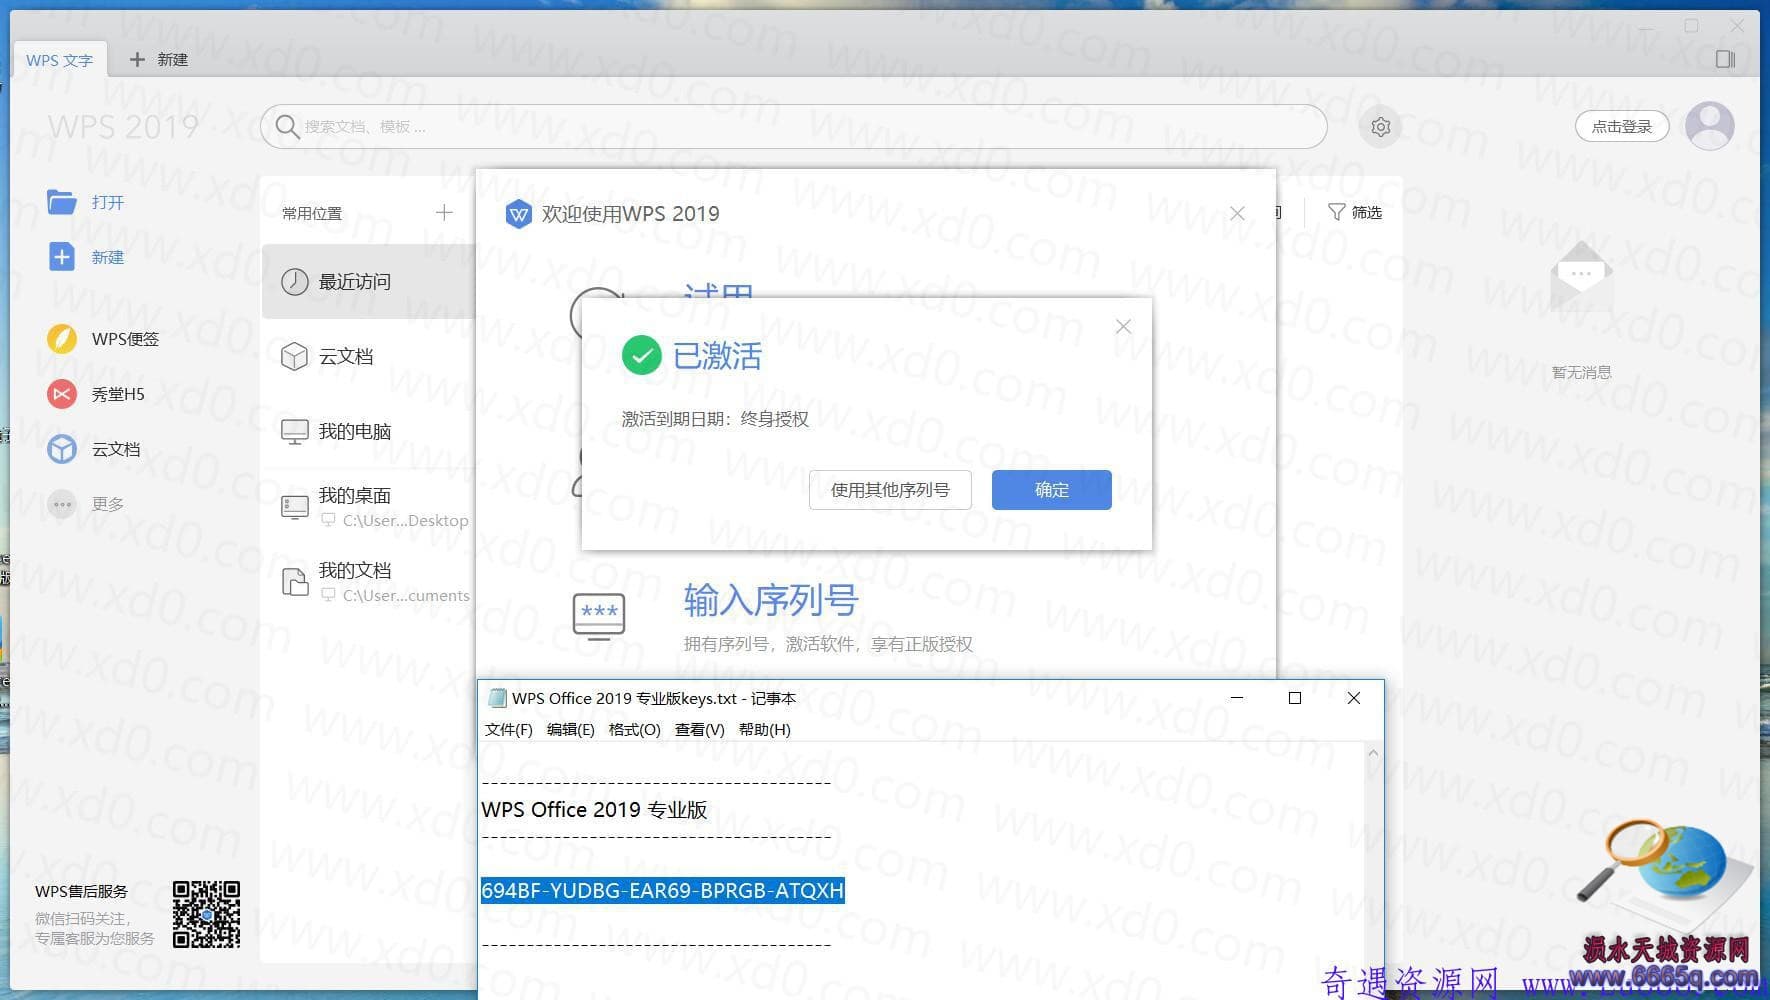Add a common location with plus icon

coord(444,212)
